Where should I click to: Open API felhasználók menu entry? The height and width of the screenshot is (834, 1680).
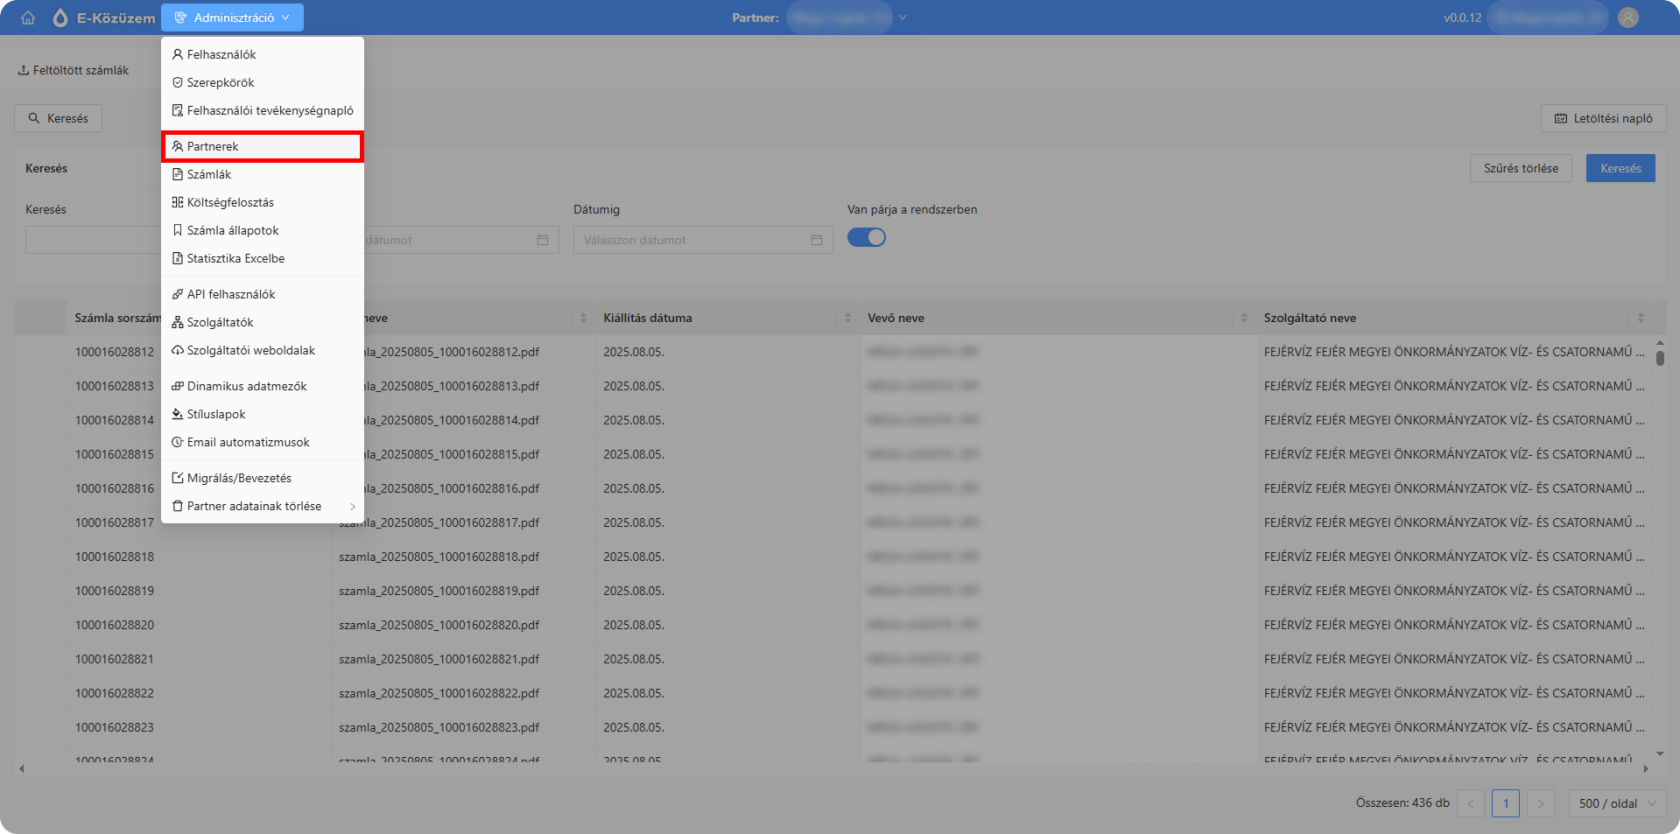click(262, 294)
